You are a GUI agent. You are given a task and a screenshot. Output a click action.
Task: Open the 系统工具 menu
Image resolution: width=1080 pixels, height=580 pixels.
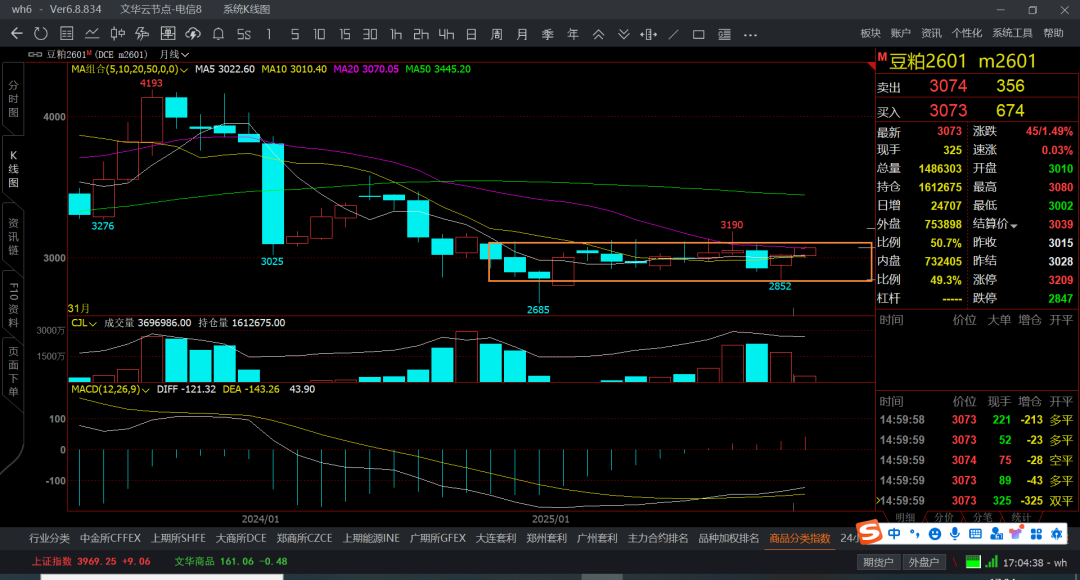pos(1012,33)
